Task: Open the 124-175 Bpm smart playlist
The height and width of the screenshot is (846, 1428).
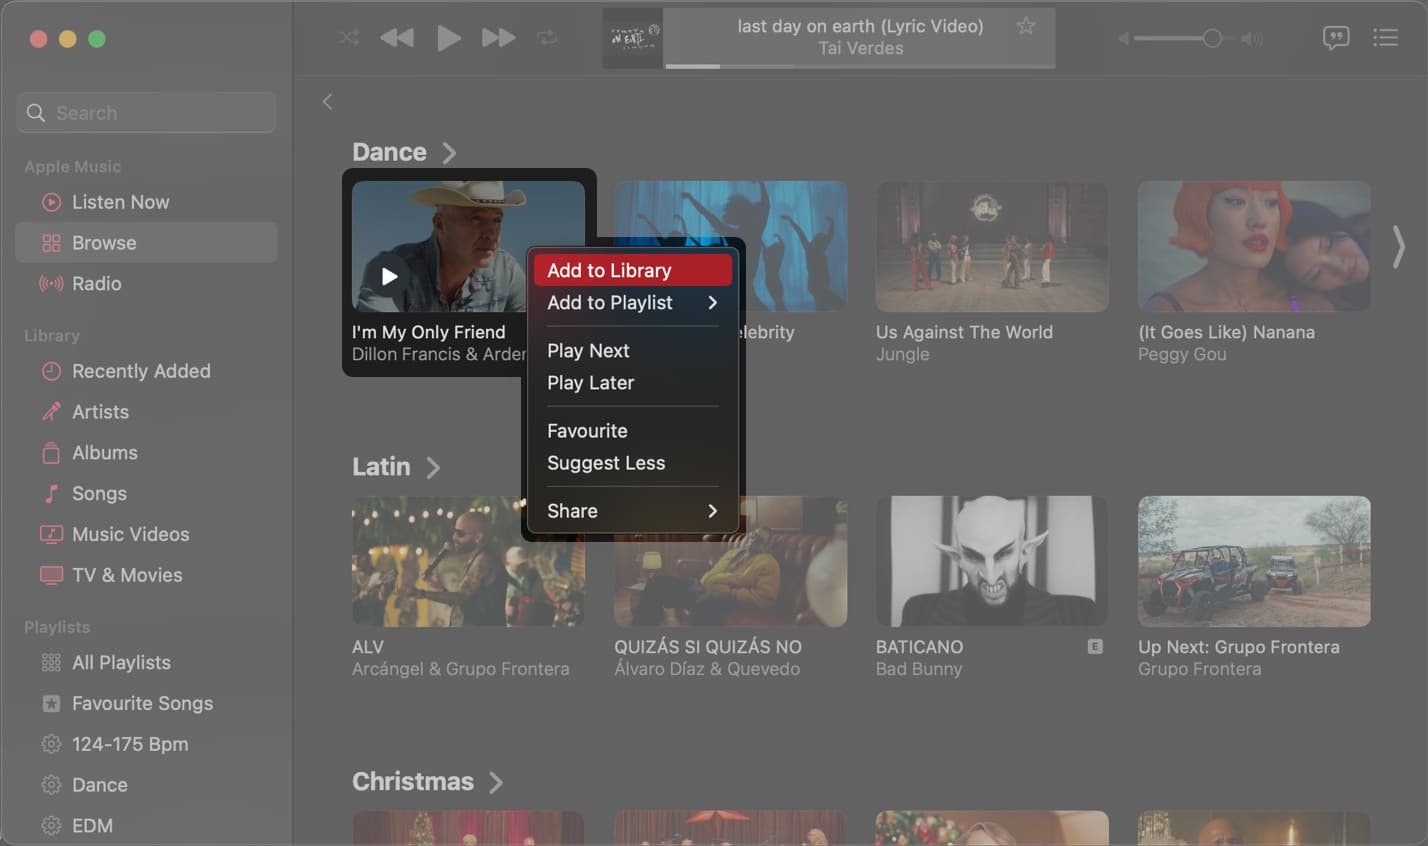Action: click(146, 745)
